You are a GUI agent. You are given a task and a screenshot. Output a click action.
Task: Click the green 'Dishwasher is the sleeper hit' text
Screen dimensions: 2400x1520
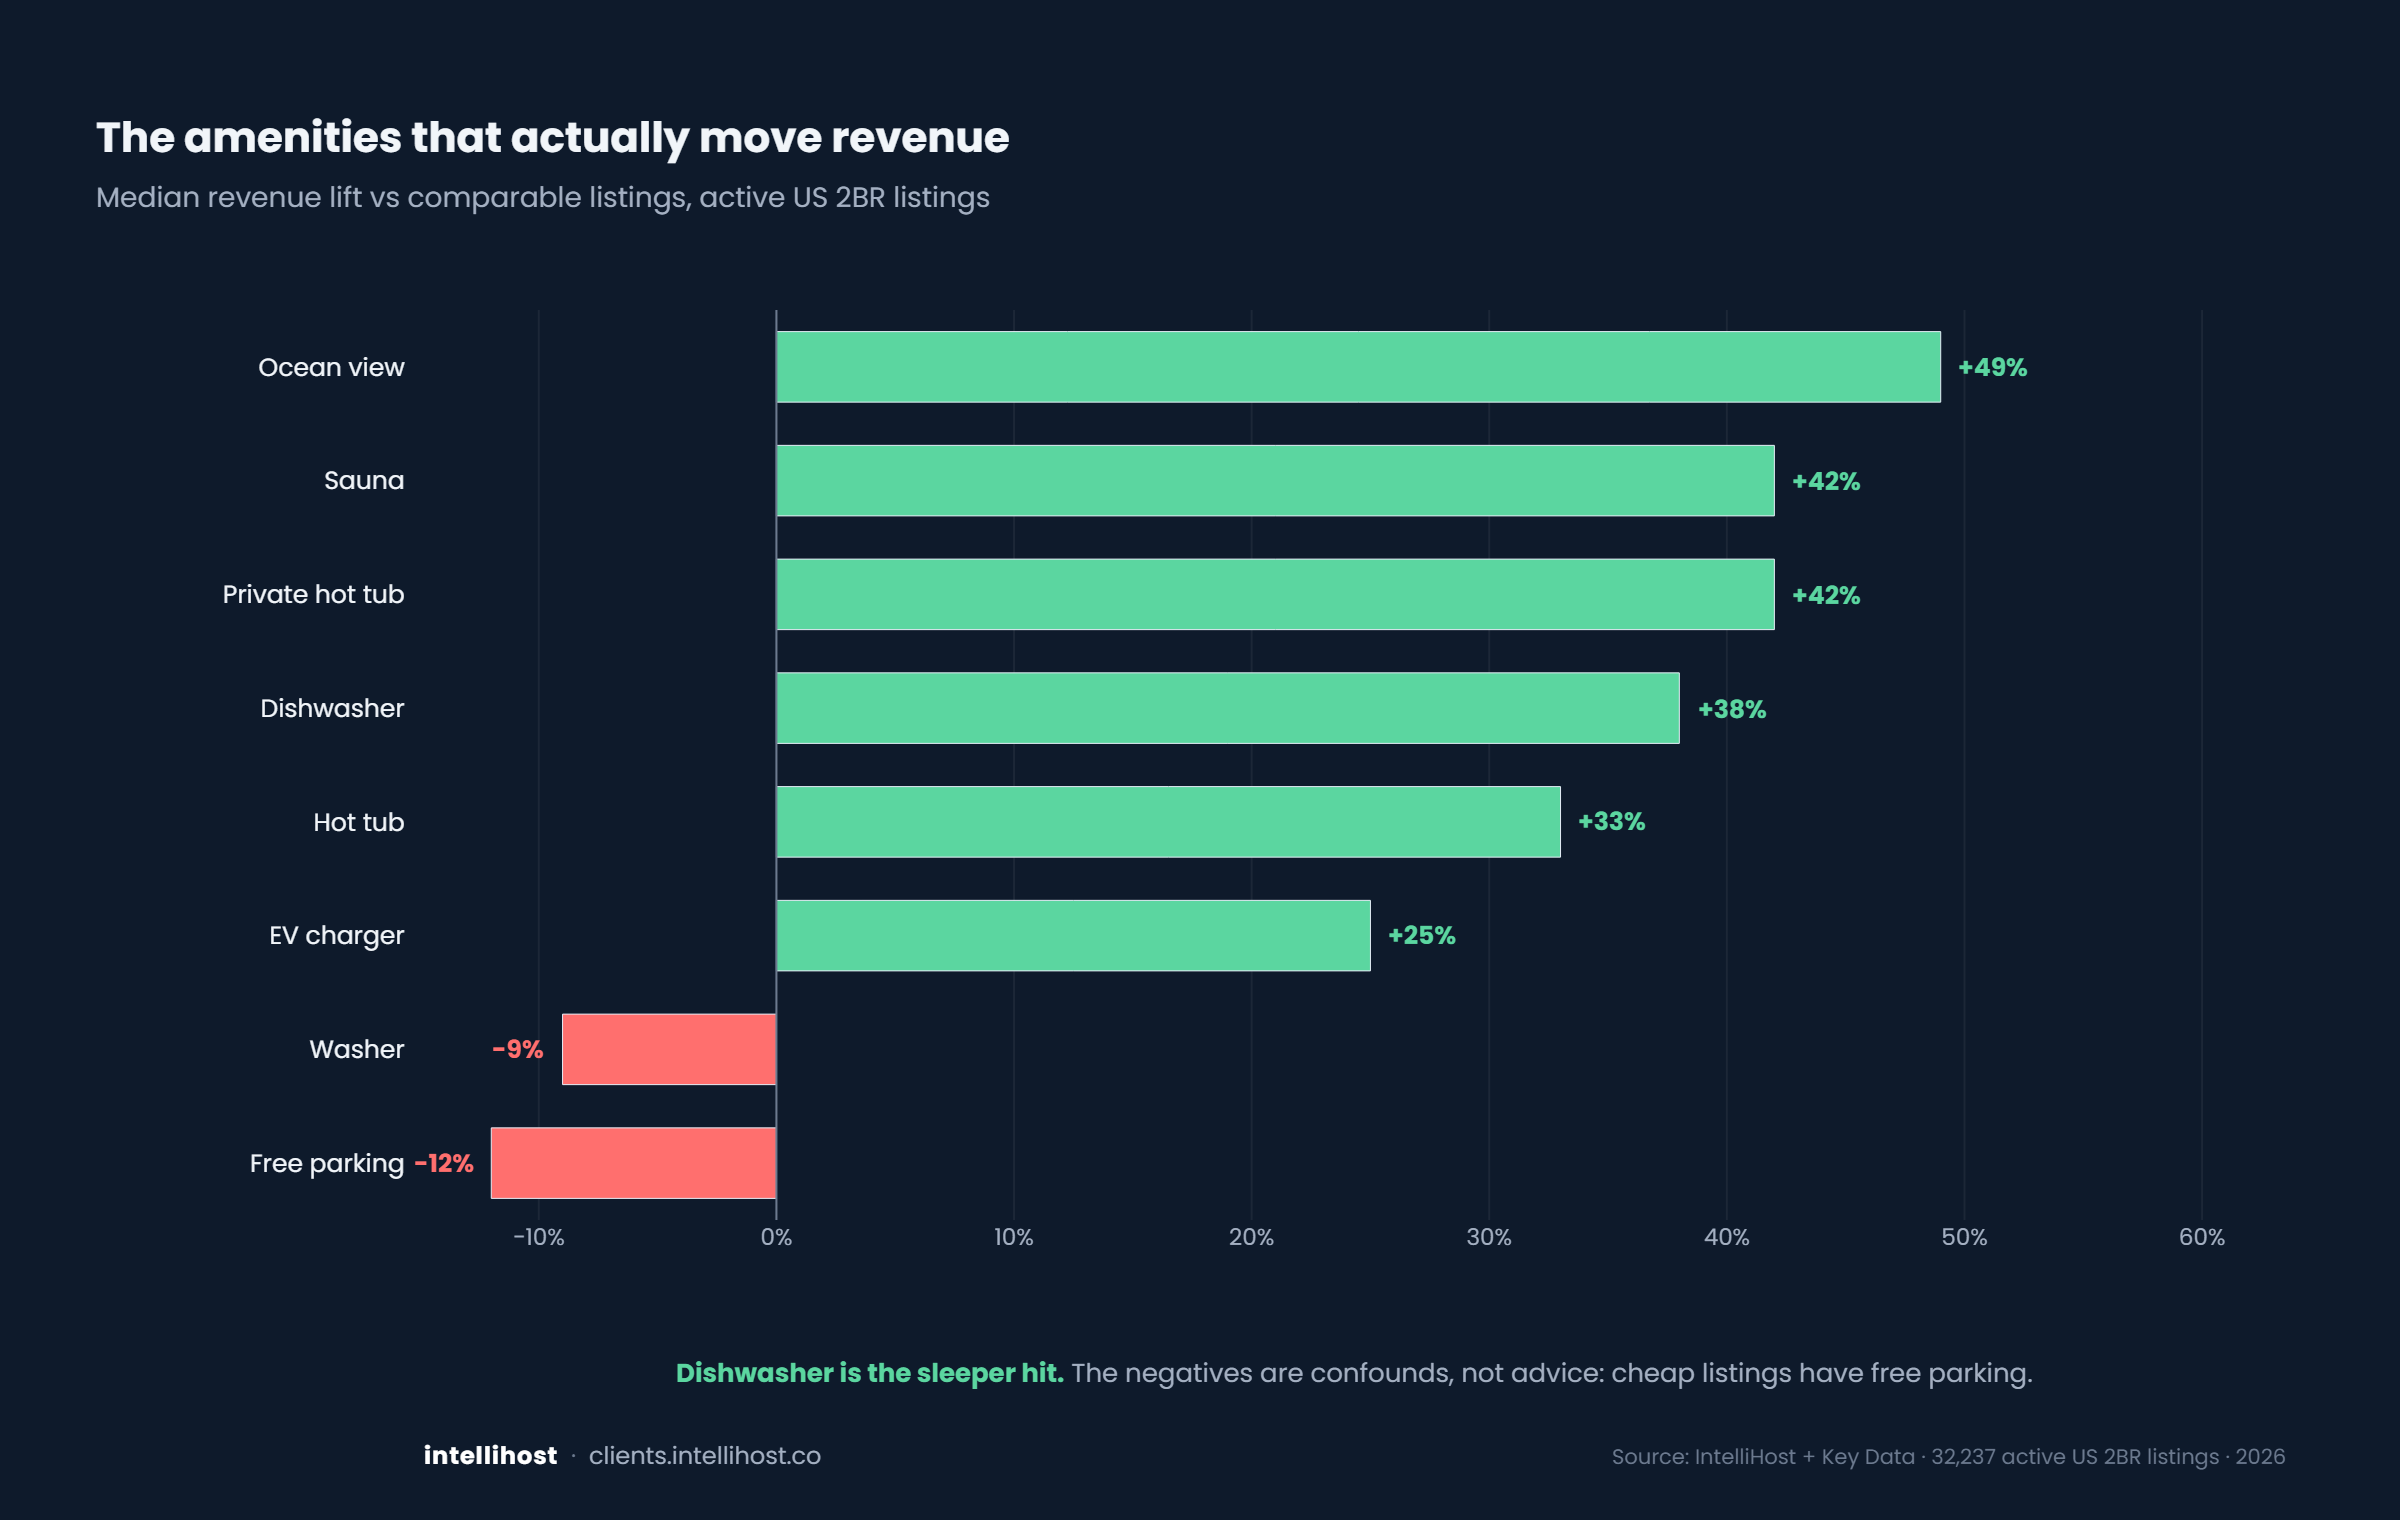point(870,1373)
